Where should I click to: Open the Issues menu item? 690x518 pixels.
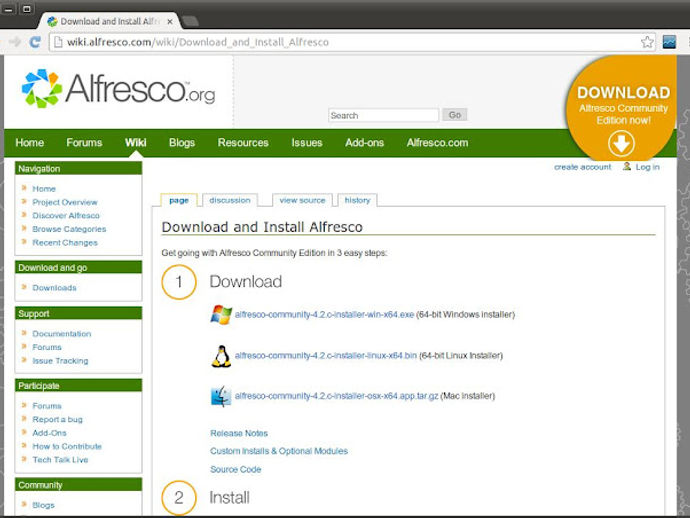pos(307,143)
